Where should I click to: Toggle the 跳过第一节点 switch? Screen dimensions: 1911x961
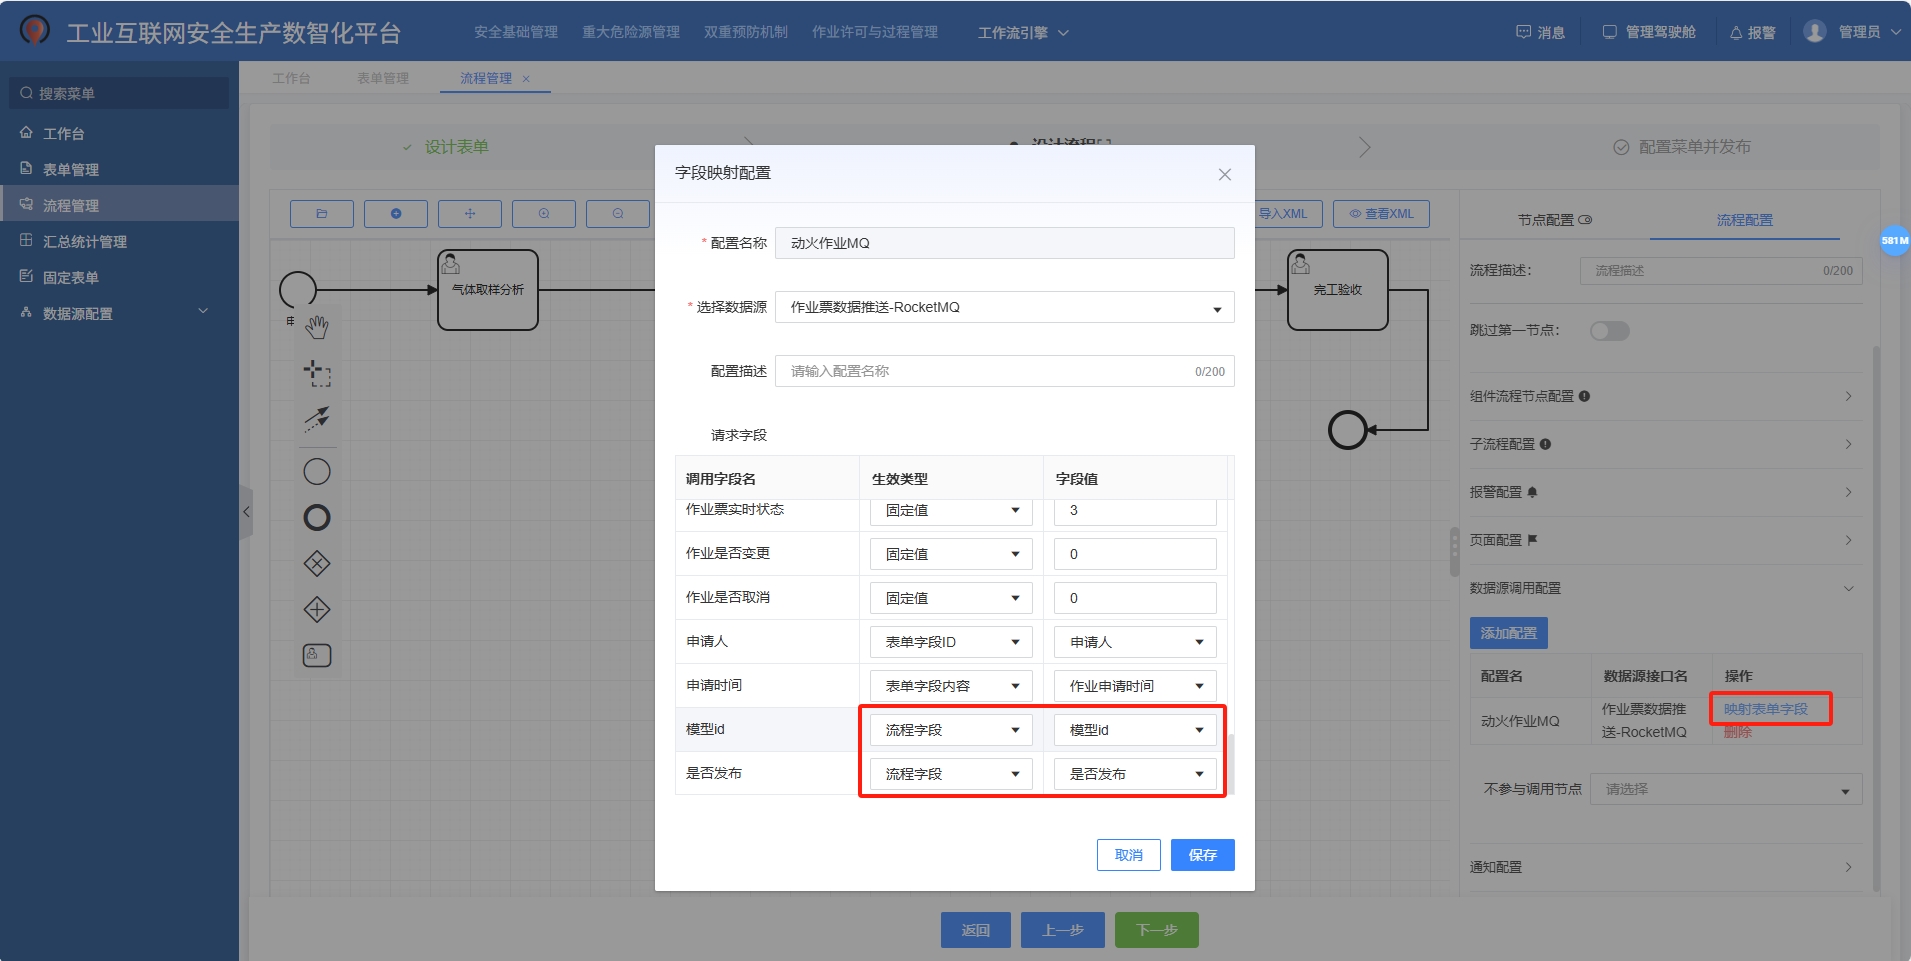pyautogui.click(x=1610, y=331)
